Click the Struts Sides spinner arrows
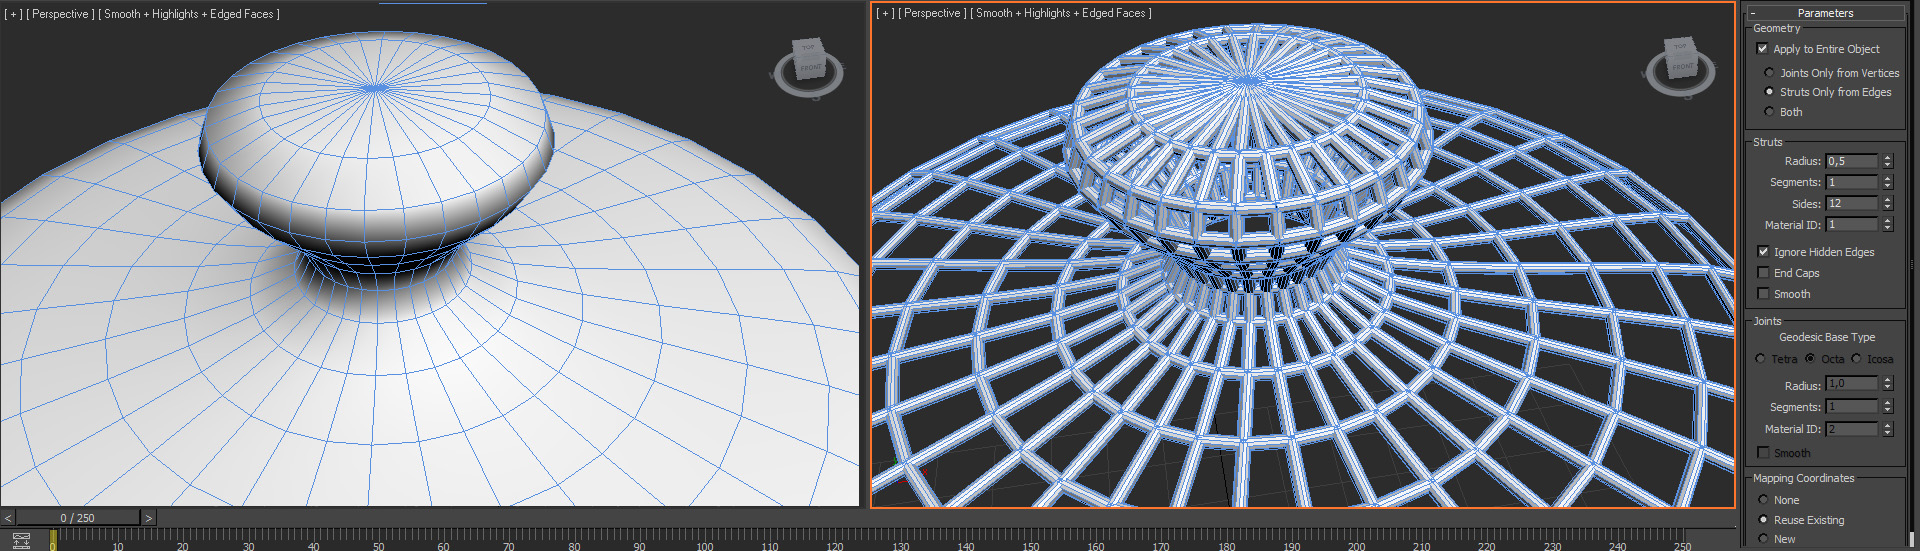Screen dimensions: 1920x551 pos(1887,203)
